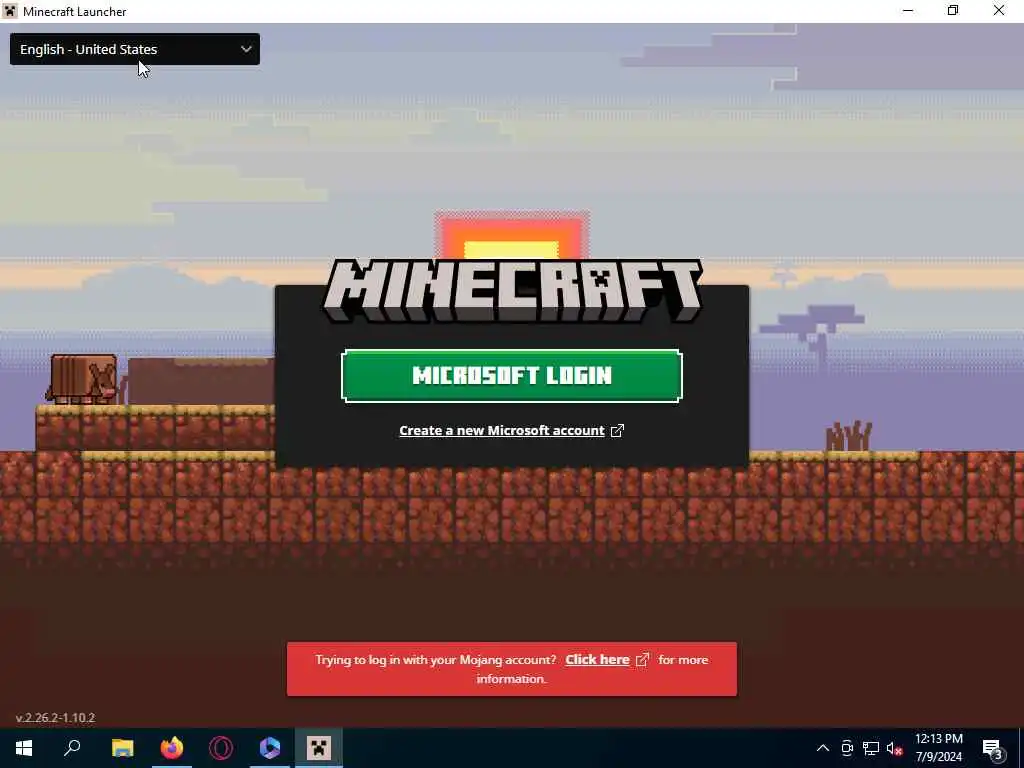Click the Show desktop strip at the taskbar end
Screen dimensions: 1024x768
pos(1021,748)
